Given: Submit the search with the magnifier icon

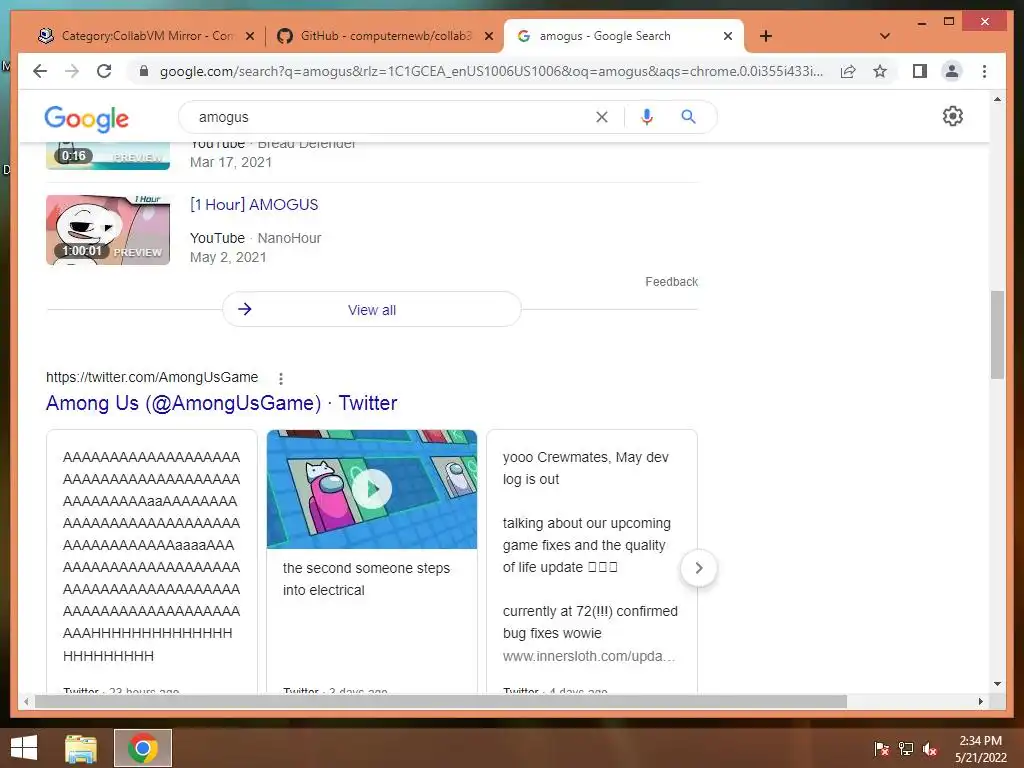Looking at the screenshot, I should (688, 117).
